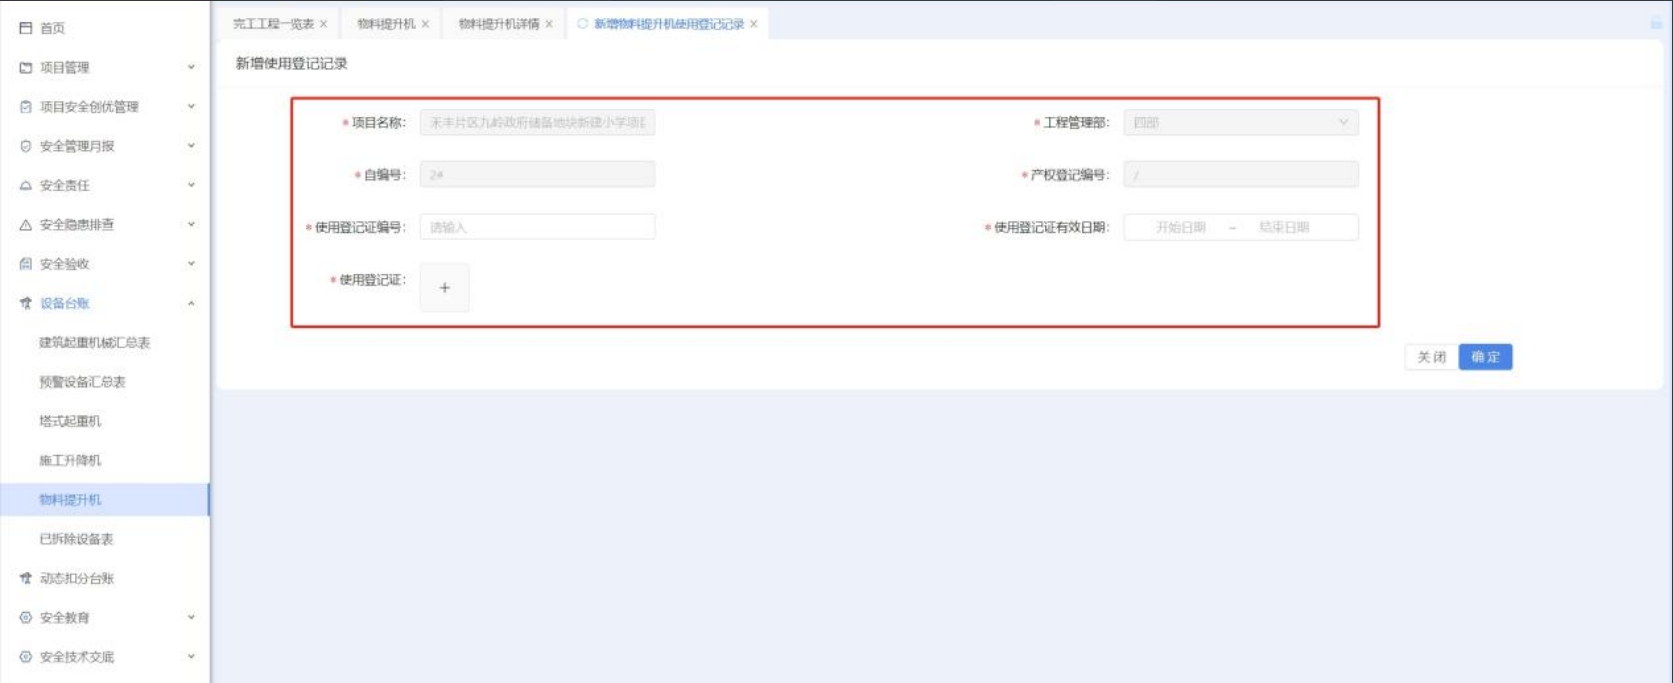Click the 确定 confirm button
Screen dimensions: 1673x683
1485,357
